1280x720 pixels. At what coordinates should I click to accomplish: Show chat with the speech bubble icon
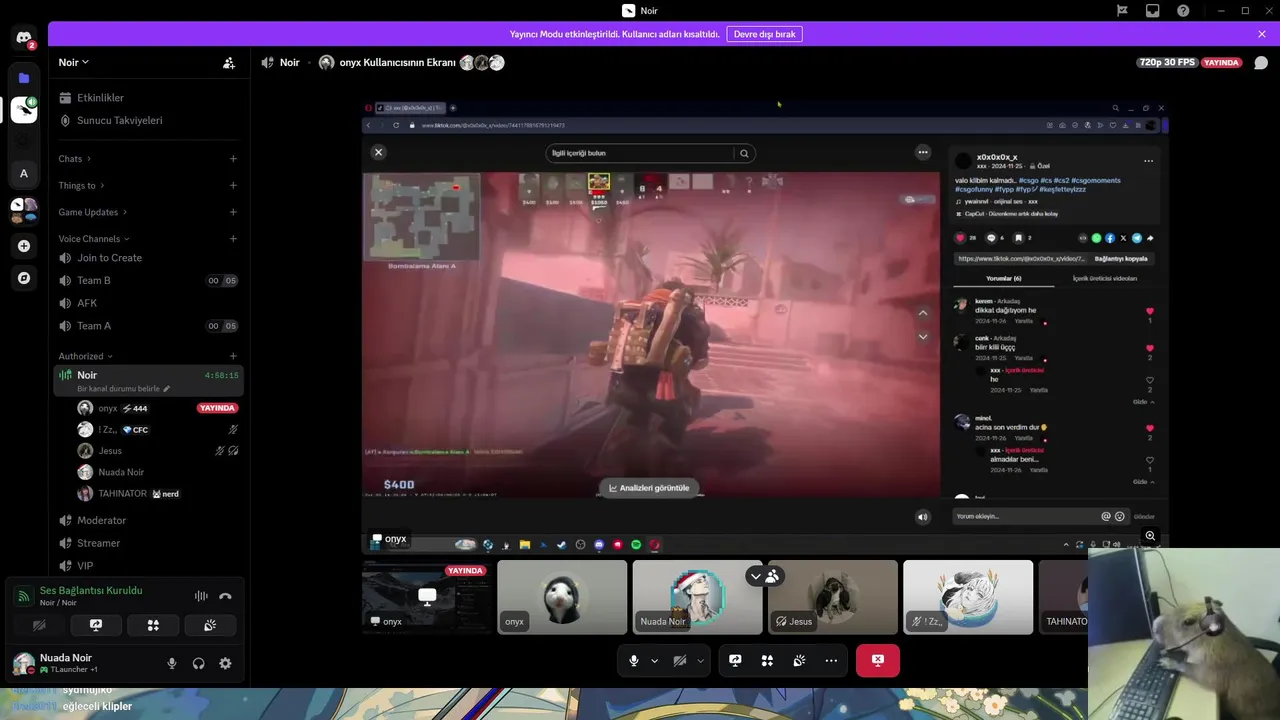[x=1261, y=62]
